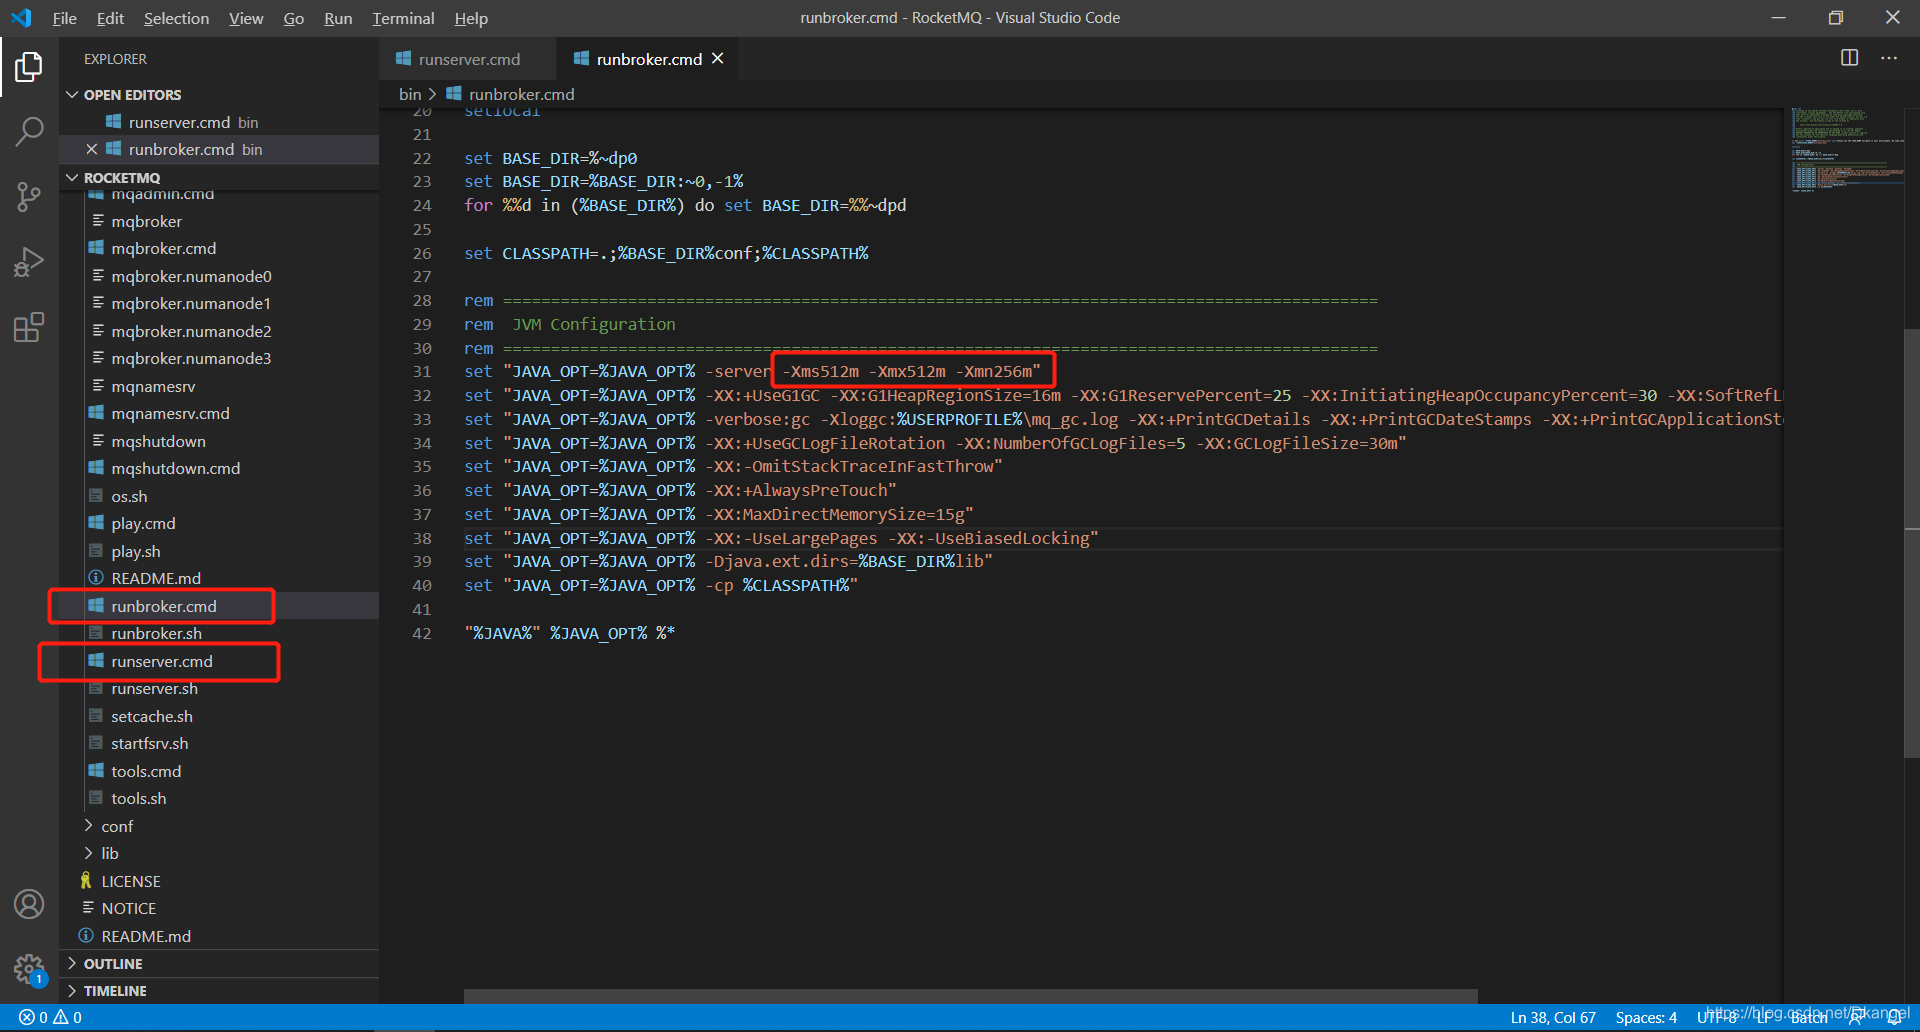The width and height of the screenshot is (1920, 1032).
Task: Open setcache.sh in explorer
Action: pyautogui.click(x=219, y=716)
